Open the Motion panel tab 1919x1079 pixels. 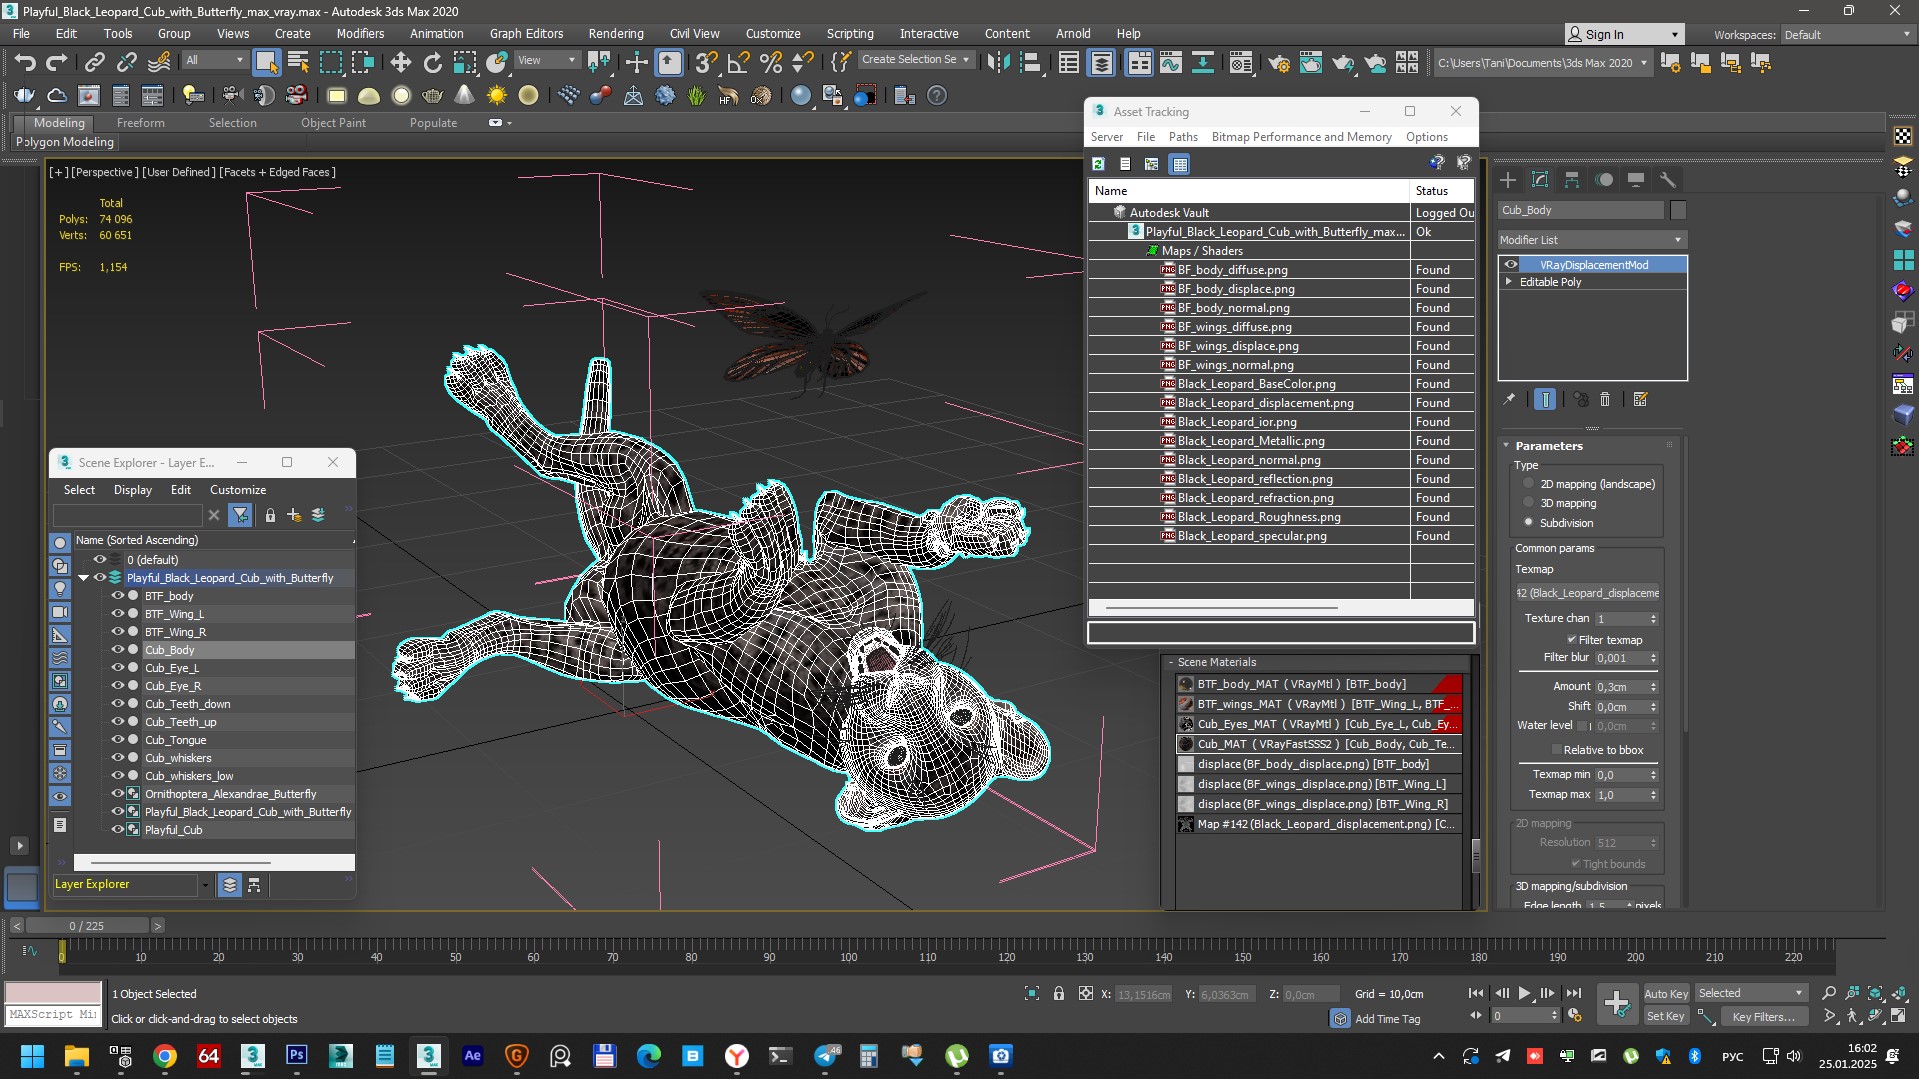click(x=1604, y=180)
